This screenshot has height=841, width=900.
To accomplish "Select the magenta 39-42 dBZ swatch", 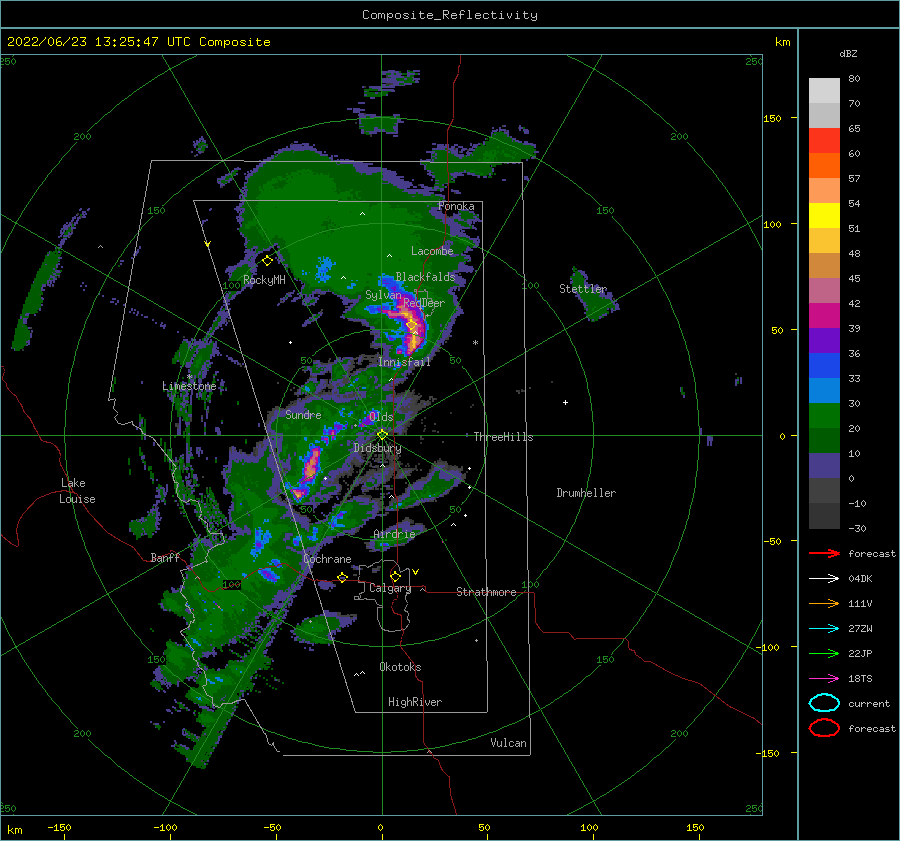I will tap(824, 316).
